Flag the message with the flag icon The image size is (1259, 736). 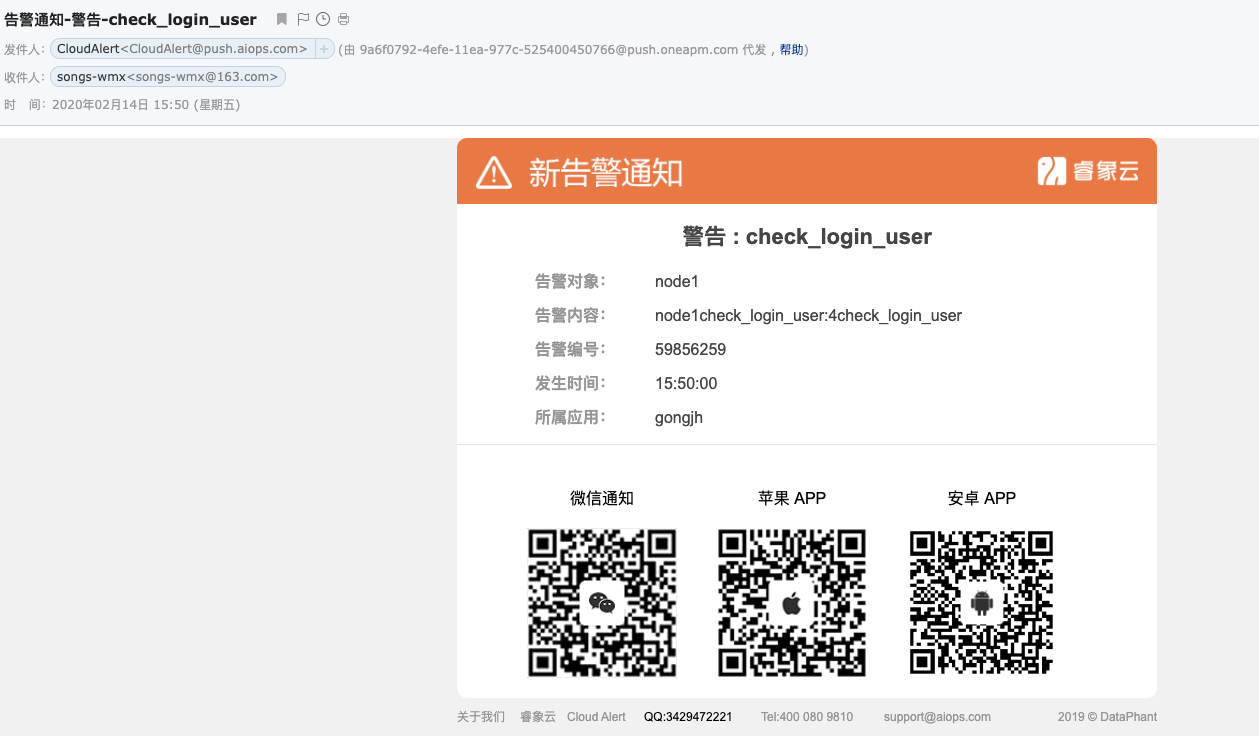tap(303, 18)
